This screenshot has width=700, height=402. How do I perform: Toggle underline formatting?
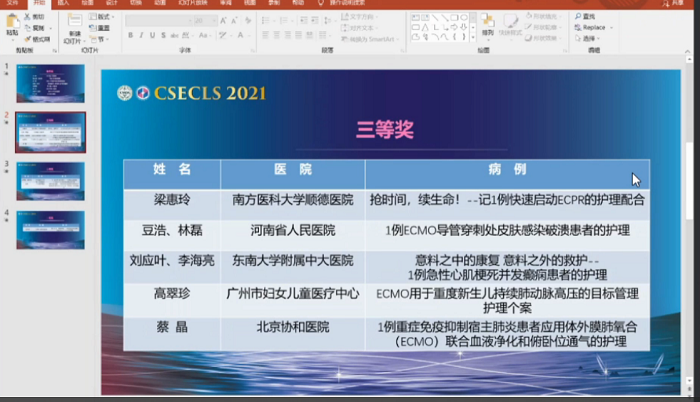point(153,36)
